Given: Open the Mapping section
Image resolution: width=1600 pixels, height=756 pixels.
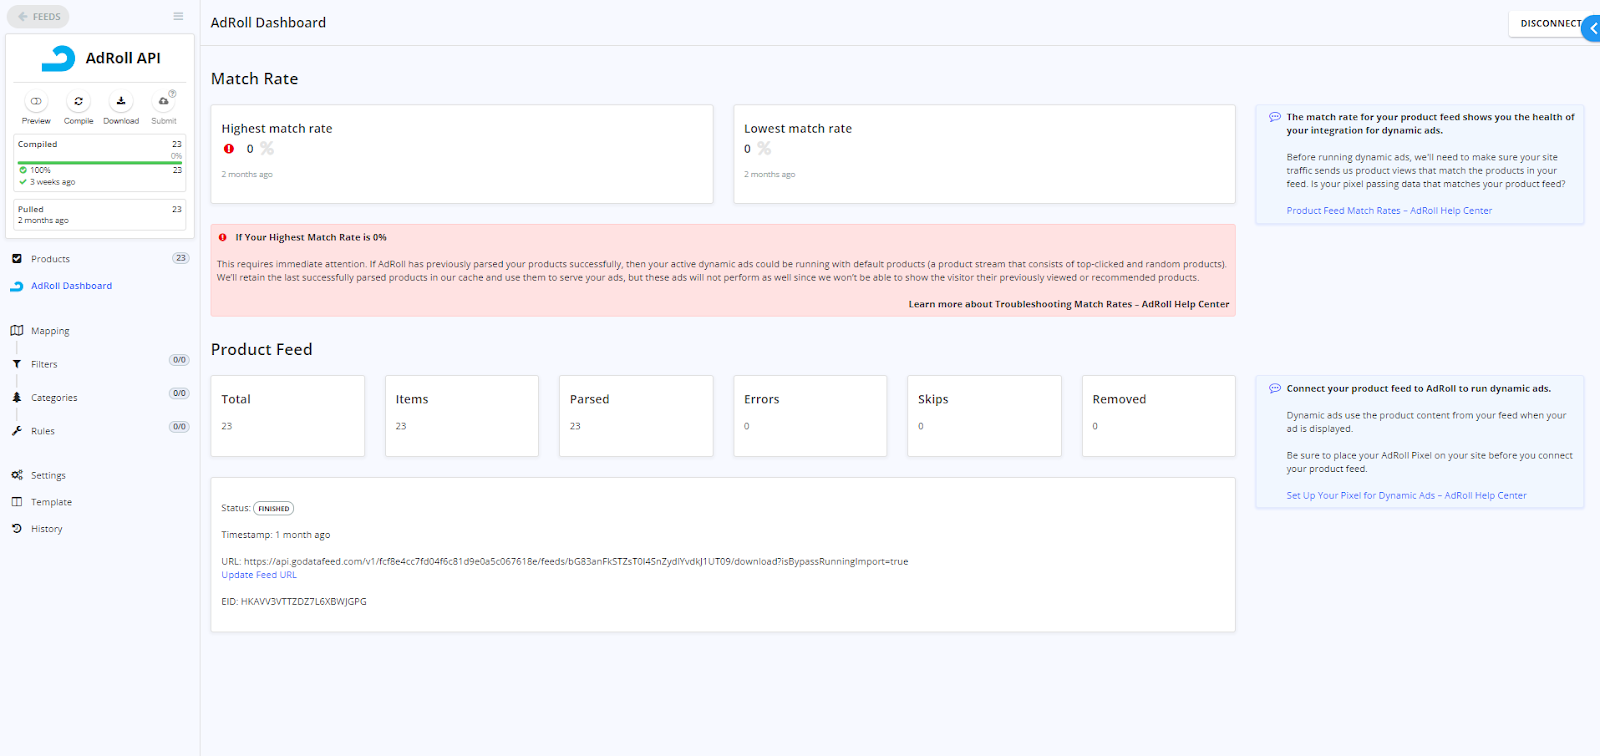Looking at the screenshot, I should pos(50,331).
